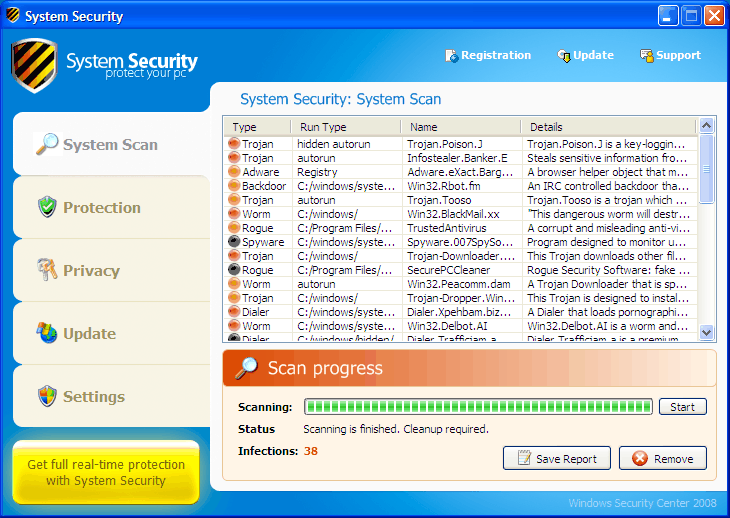Click the magnifier icon beside System Scan
Screen dimensions: 730x518
[x=47, y=144]
